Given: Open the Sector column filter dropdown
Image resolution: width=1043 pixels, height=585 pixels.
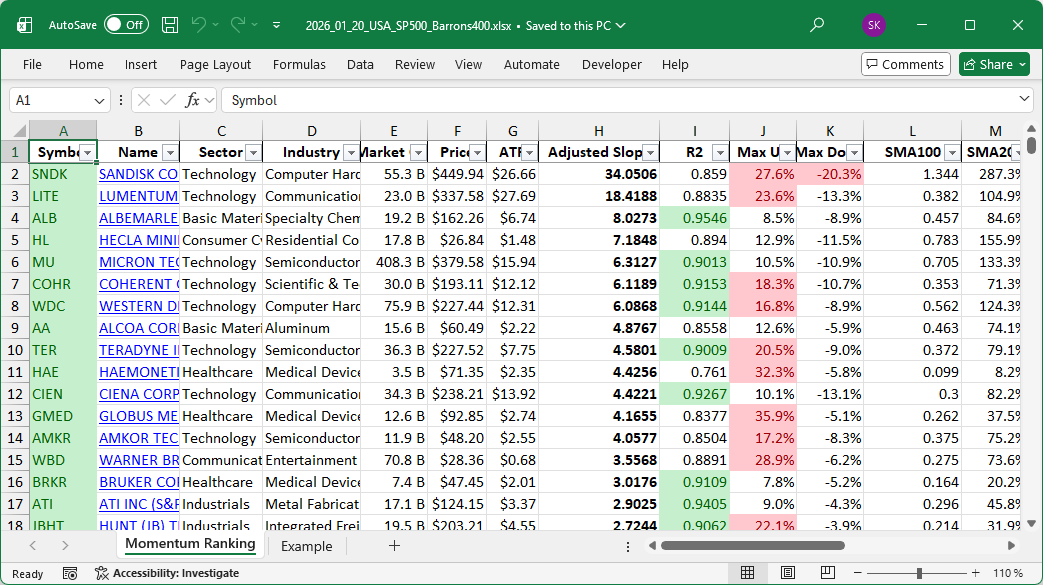Looking at the screenshot, I should pyautogui.click(x=251, y=152).
